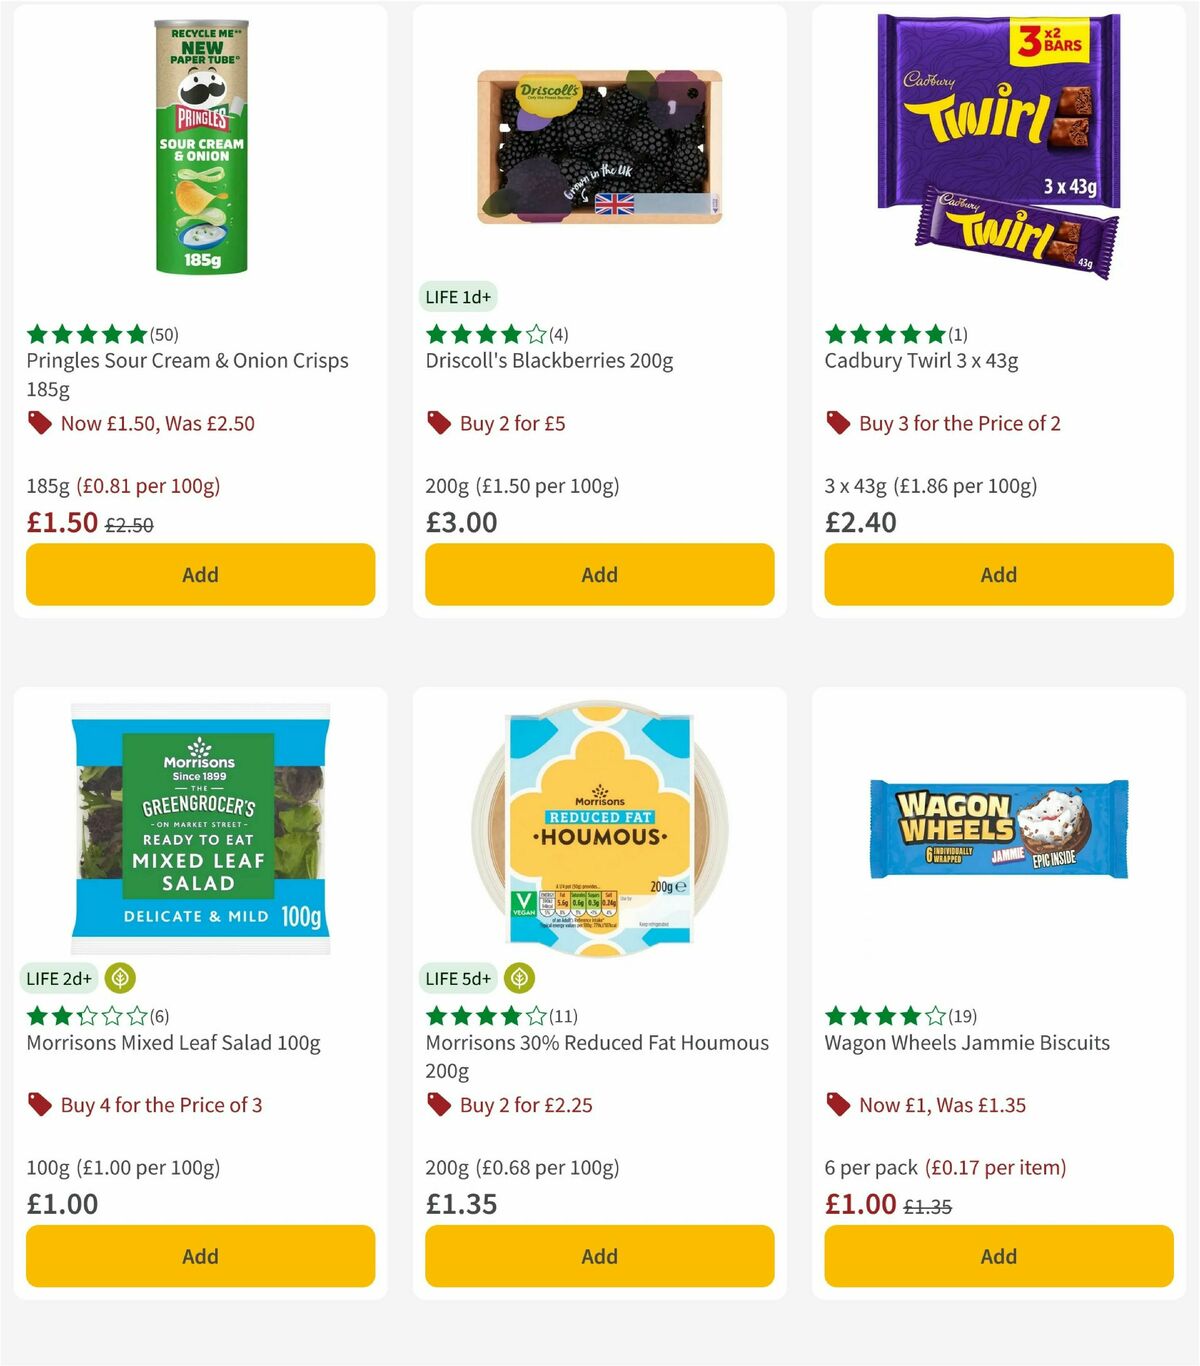Click the offer tag icon beside 'Now £1.50, Was £2.50'
This screenshot has width=1200, height=1366.
coord(40,423)
